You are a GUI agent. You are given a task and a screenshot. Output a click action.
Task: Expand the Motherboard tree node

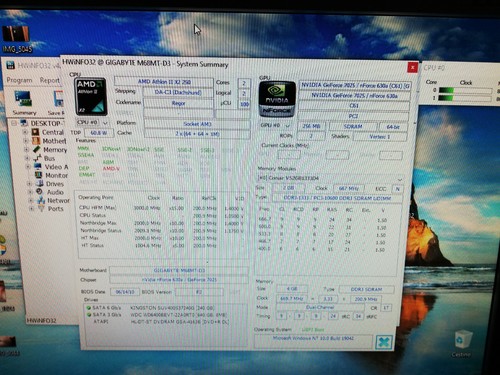click(x=26, y=141)
